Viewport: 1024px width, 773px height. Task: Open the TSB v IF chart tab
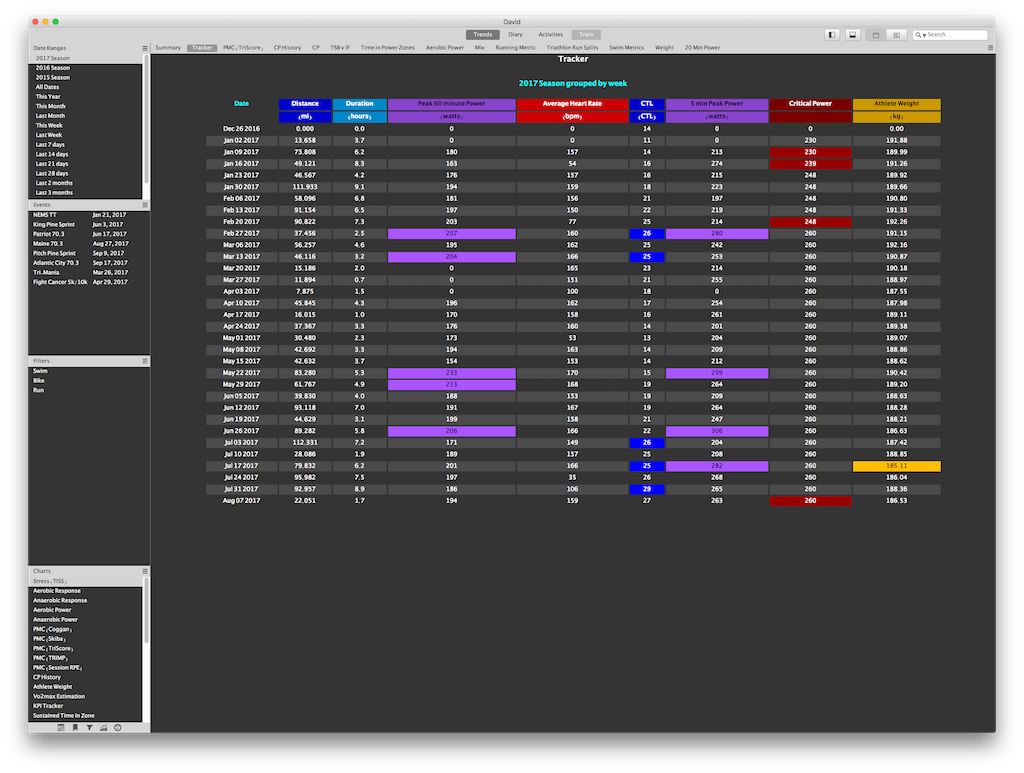[x=340, y=48]
